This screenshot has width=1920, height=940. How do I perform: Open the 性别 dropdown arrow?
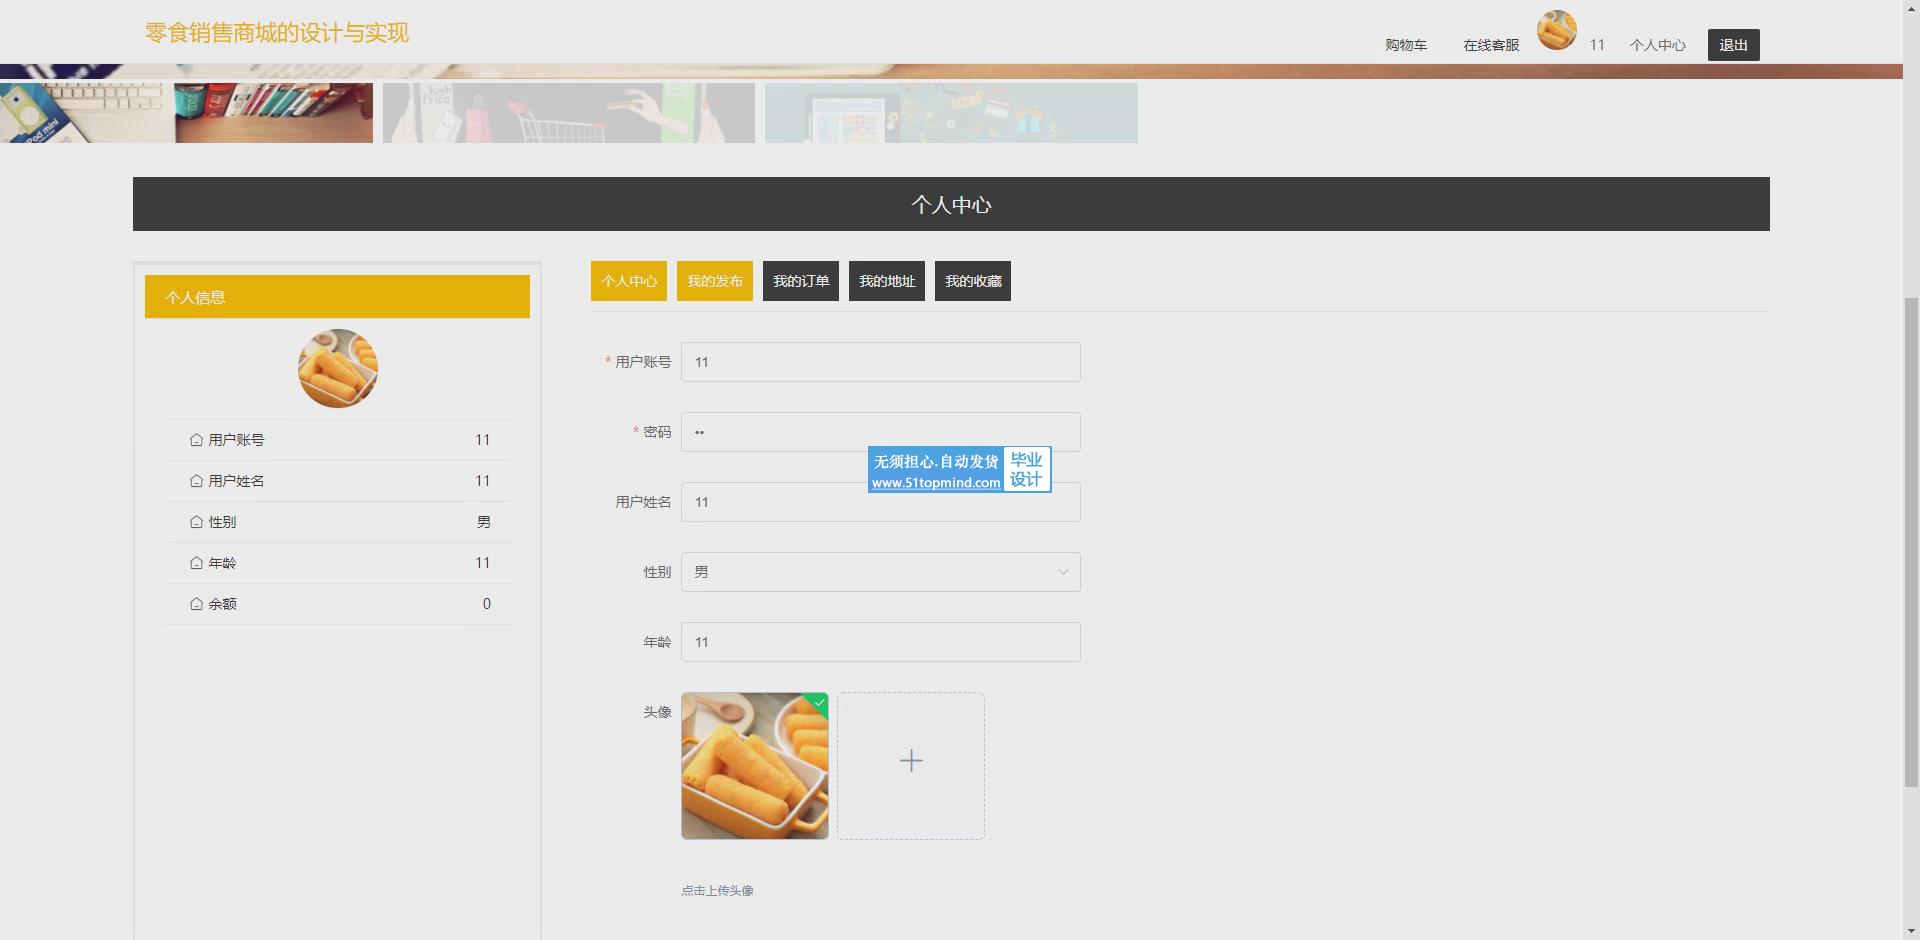(1063, 572)
